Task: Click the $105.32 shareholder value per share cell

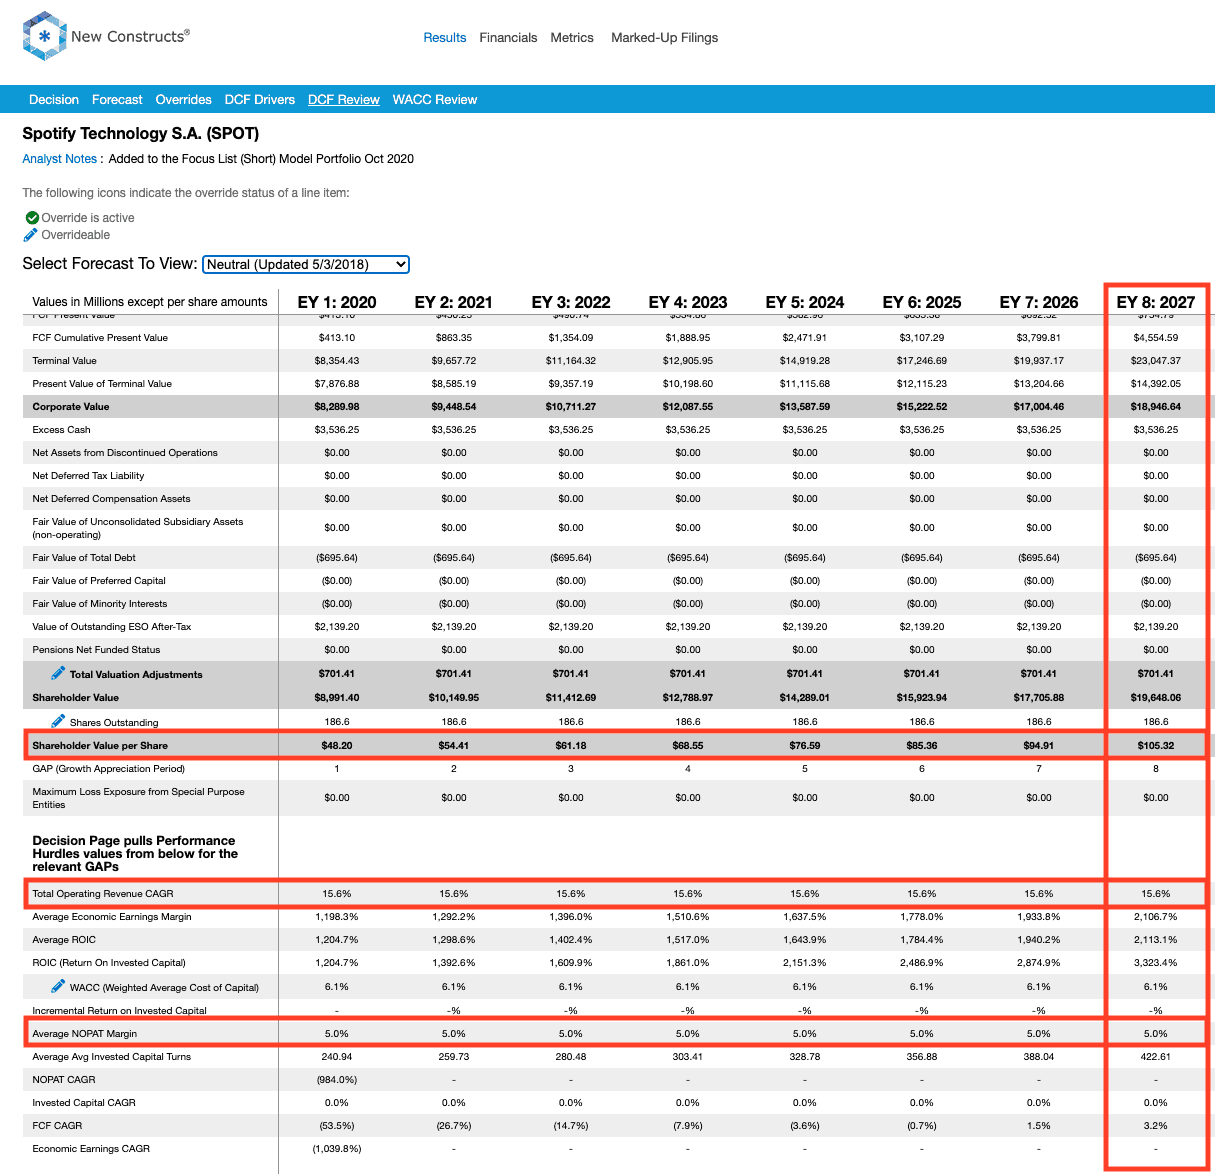Action: click(1156, 746)
